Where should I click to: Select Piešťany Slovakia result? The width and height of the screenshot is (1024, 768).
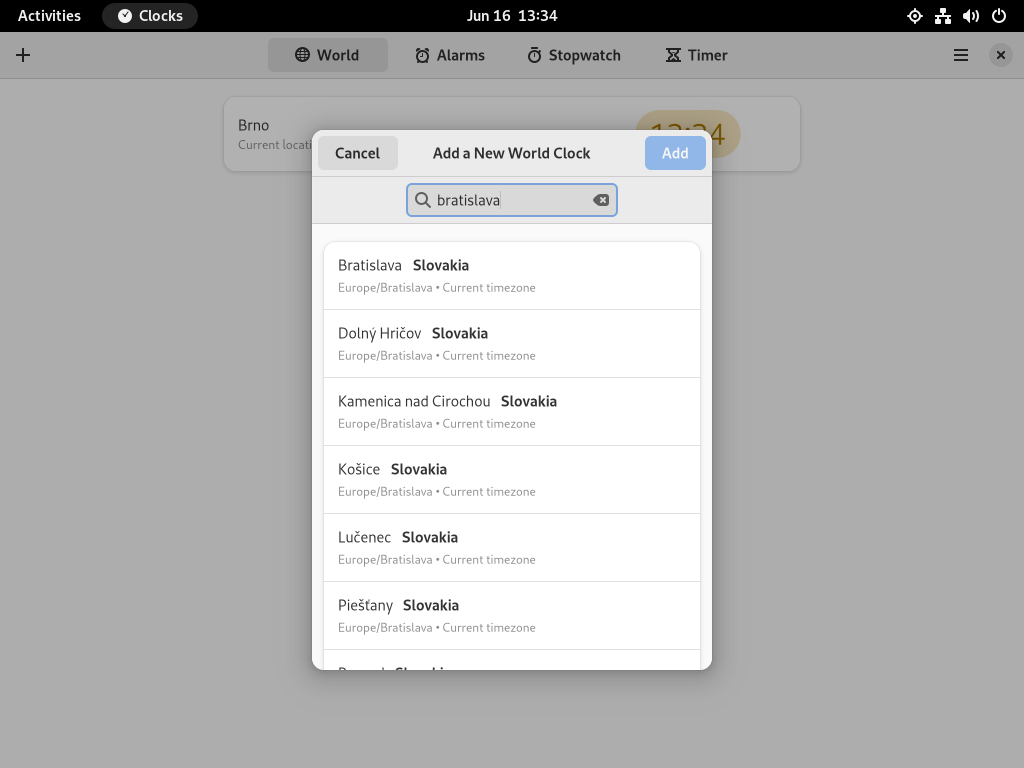point(512,615)
